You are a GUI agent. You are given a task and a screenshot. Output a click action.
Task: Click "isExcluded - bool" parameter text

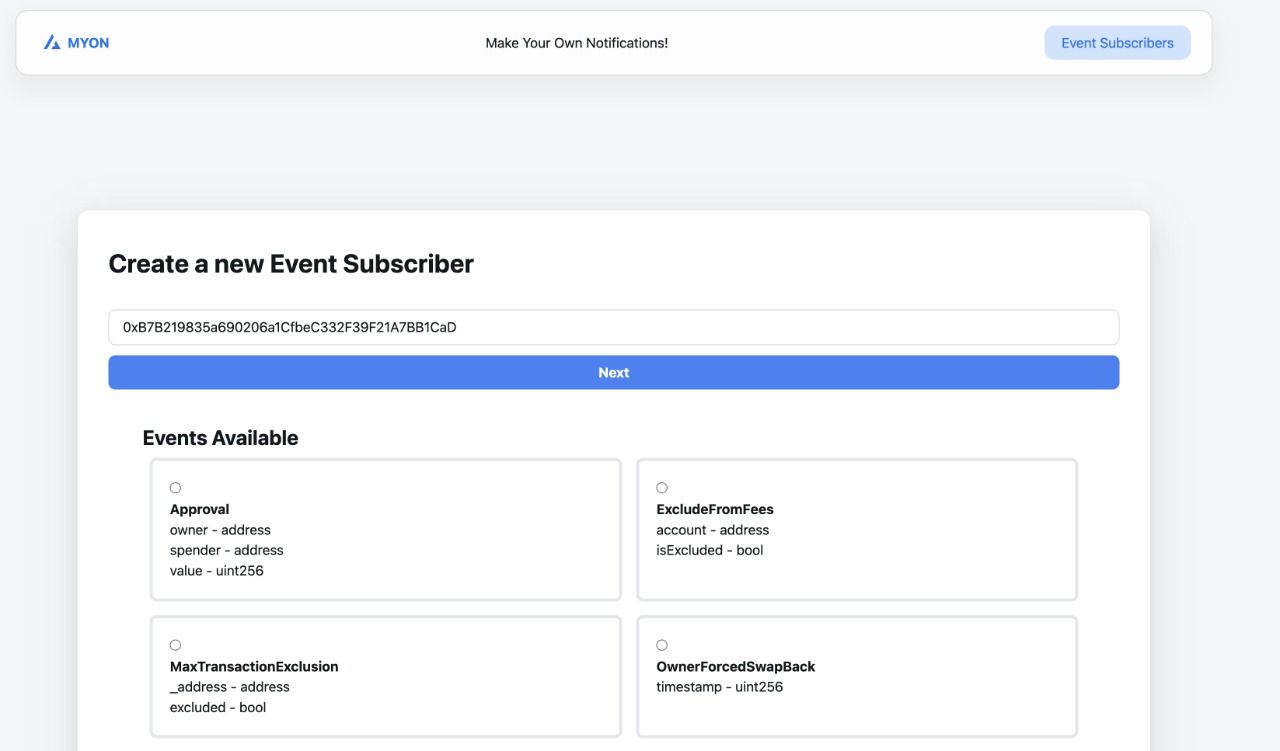click(x=710, y=550)
